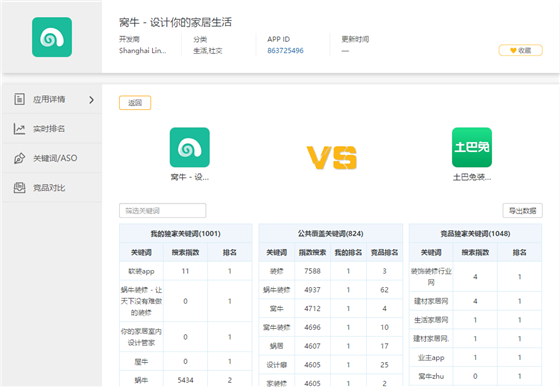Click keyword 屋牛 in my exclusive table
The height and width of the screenshot is (387, 560).
tap(141, 362)
